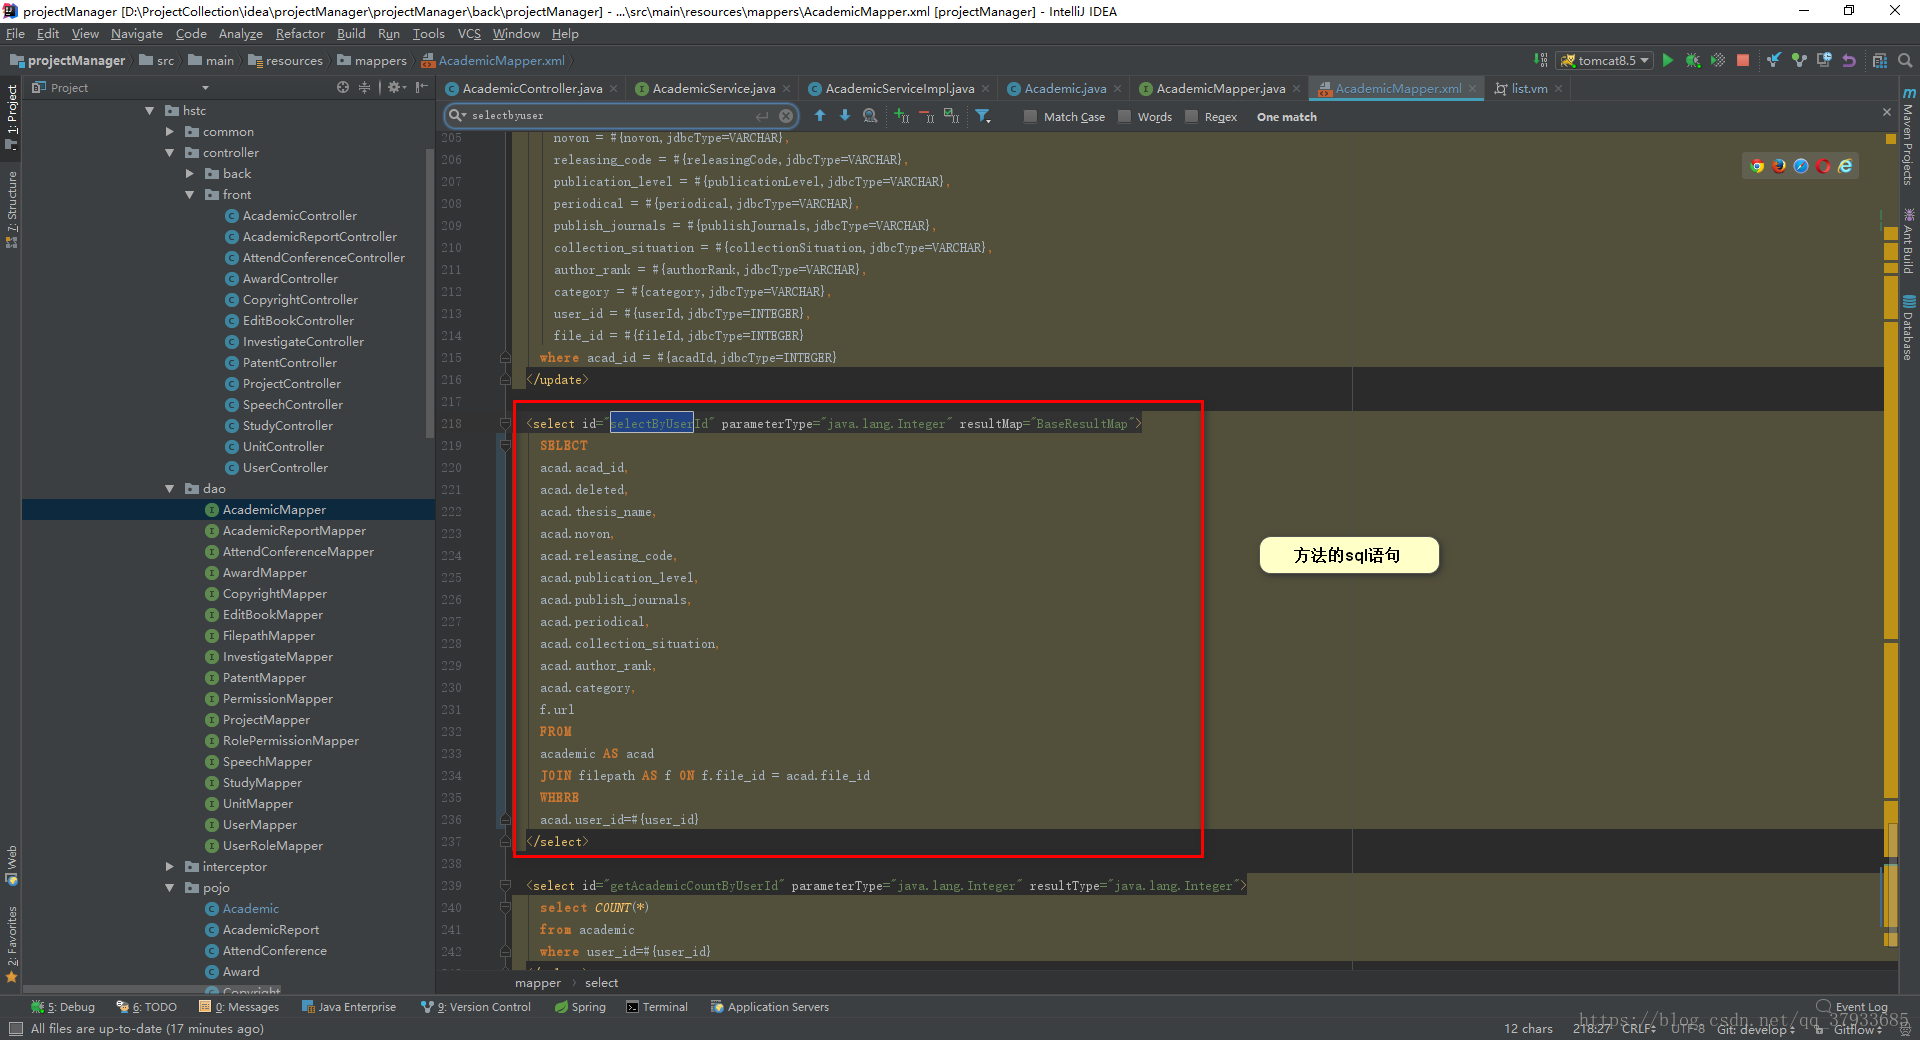1920x1040 pixels.
Task: Open the search filter options dropdown
Action: (983, 116)
